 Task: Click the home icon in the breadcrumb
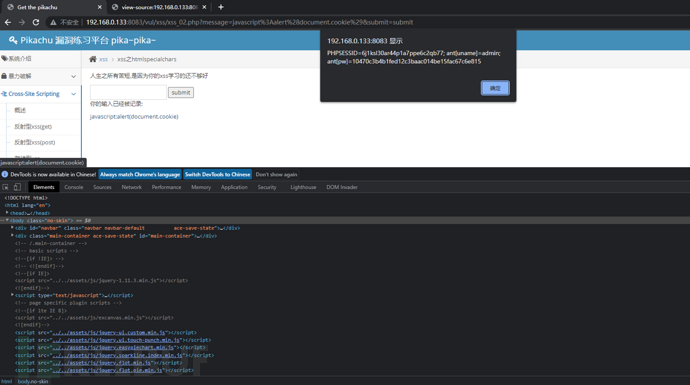92,59
